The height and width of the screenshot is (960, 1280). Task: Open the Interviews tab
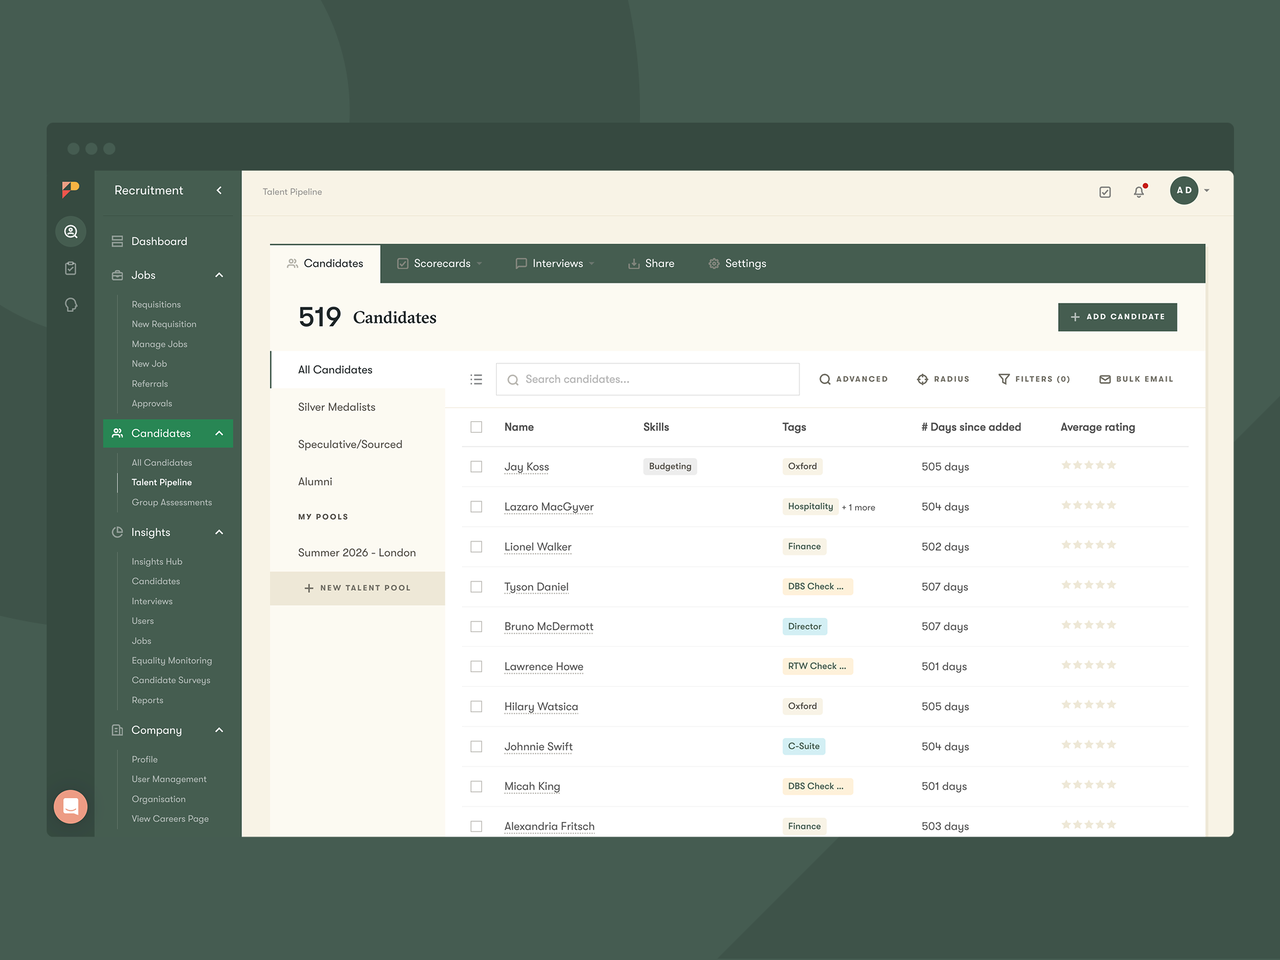click(555, 263)
